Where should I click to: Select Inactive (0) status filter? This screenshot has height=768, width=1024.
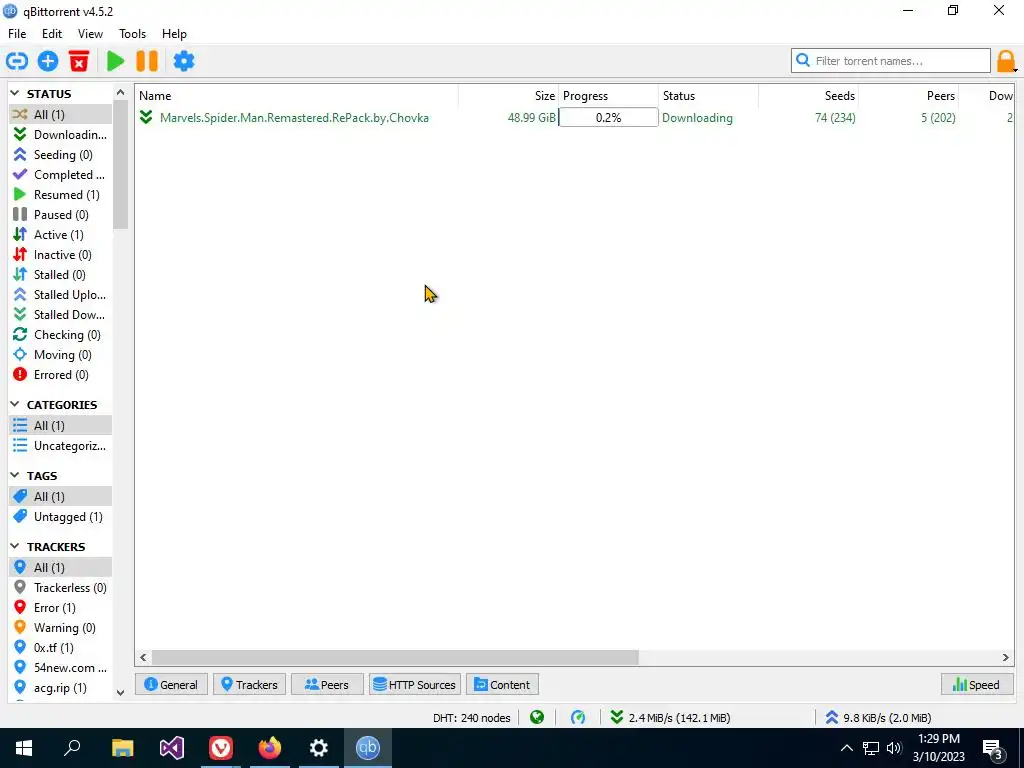61,255
